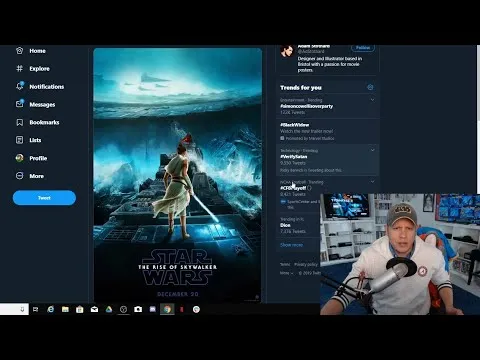Go to Bookmarks label
Screen dimensions: 480x360
(44, 122)
